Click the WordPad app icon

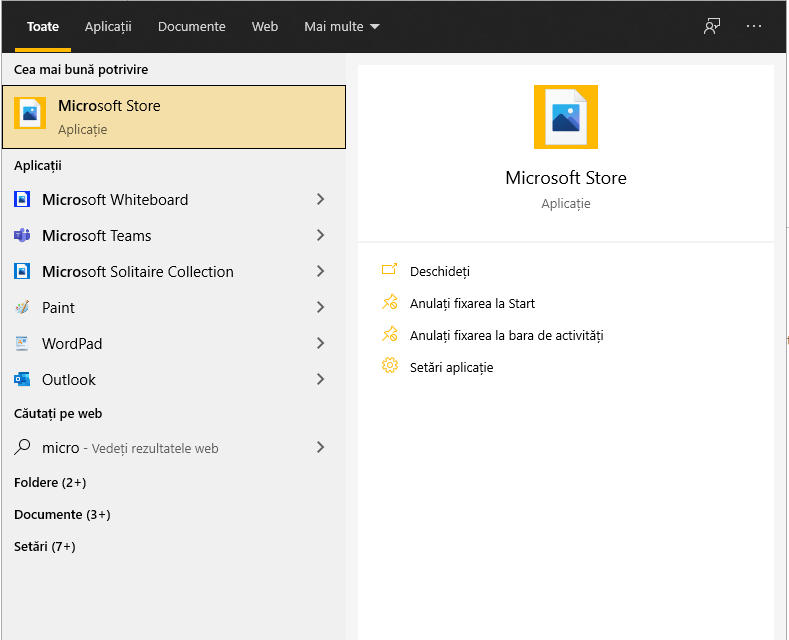[22, 344]
